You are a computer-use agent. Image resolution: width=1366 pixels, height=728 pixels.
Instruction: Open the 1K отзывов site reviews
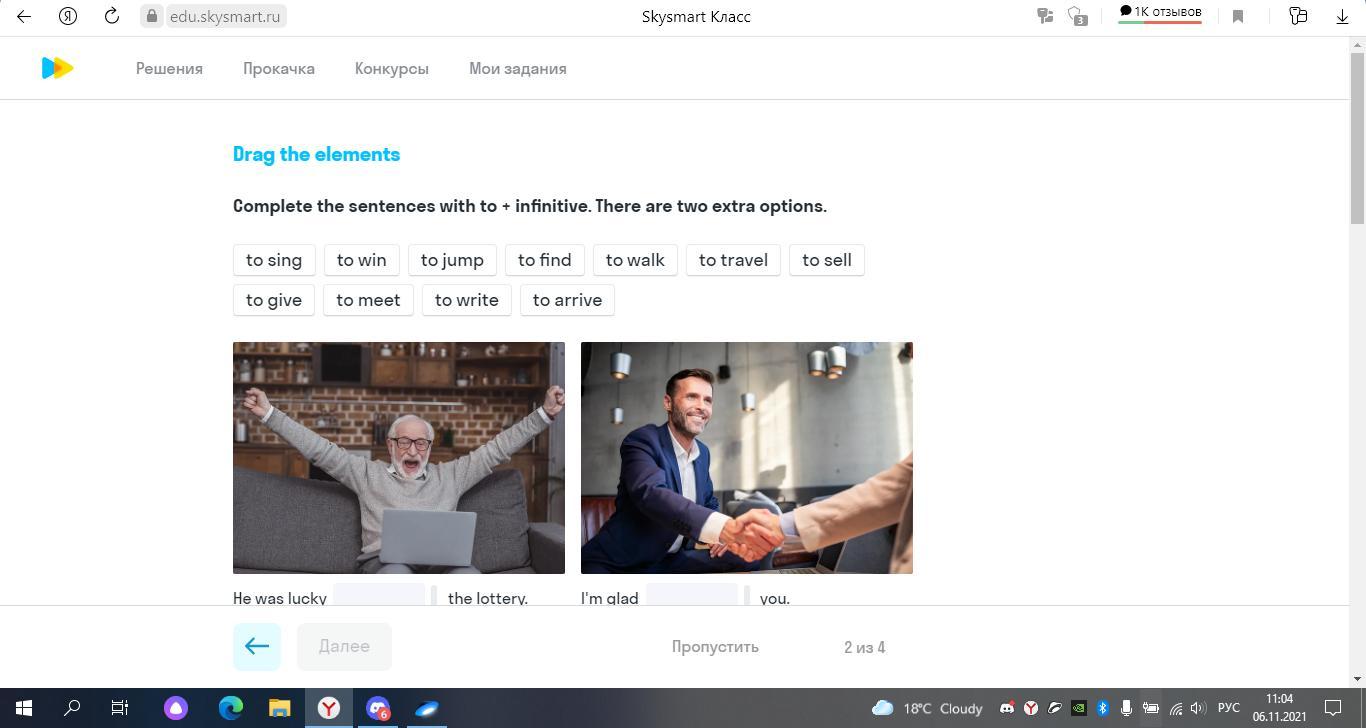click(1160, 14)
